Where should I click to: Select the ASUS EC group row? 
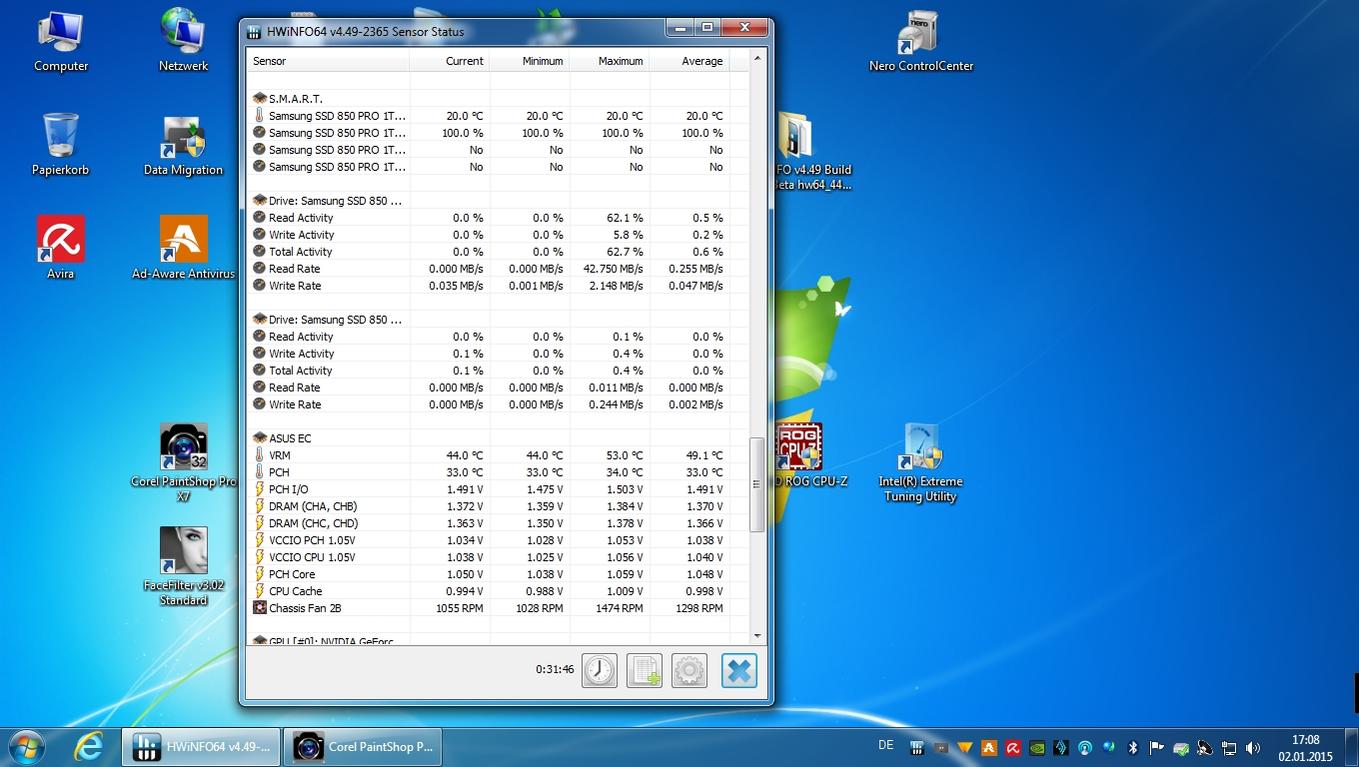(488, 438)
